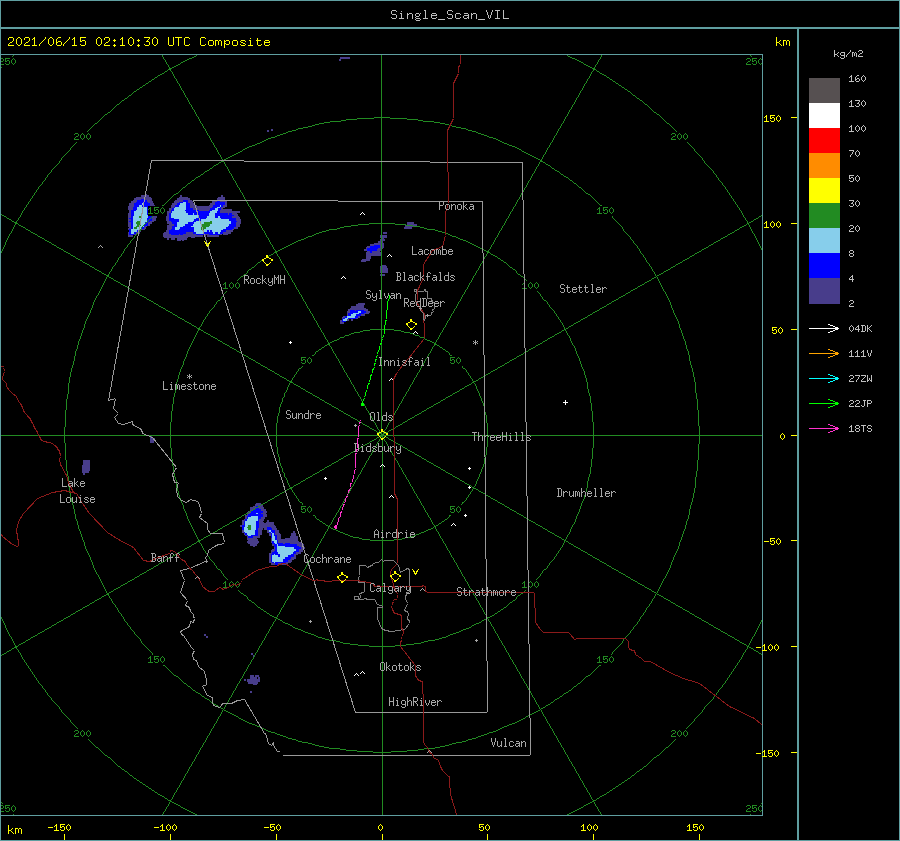Click the RedDeer label
The width and height of the screenshot is (900, 841).
[424, 303]
